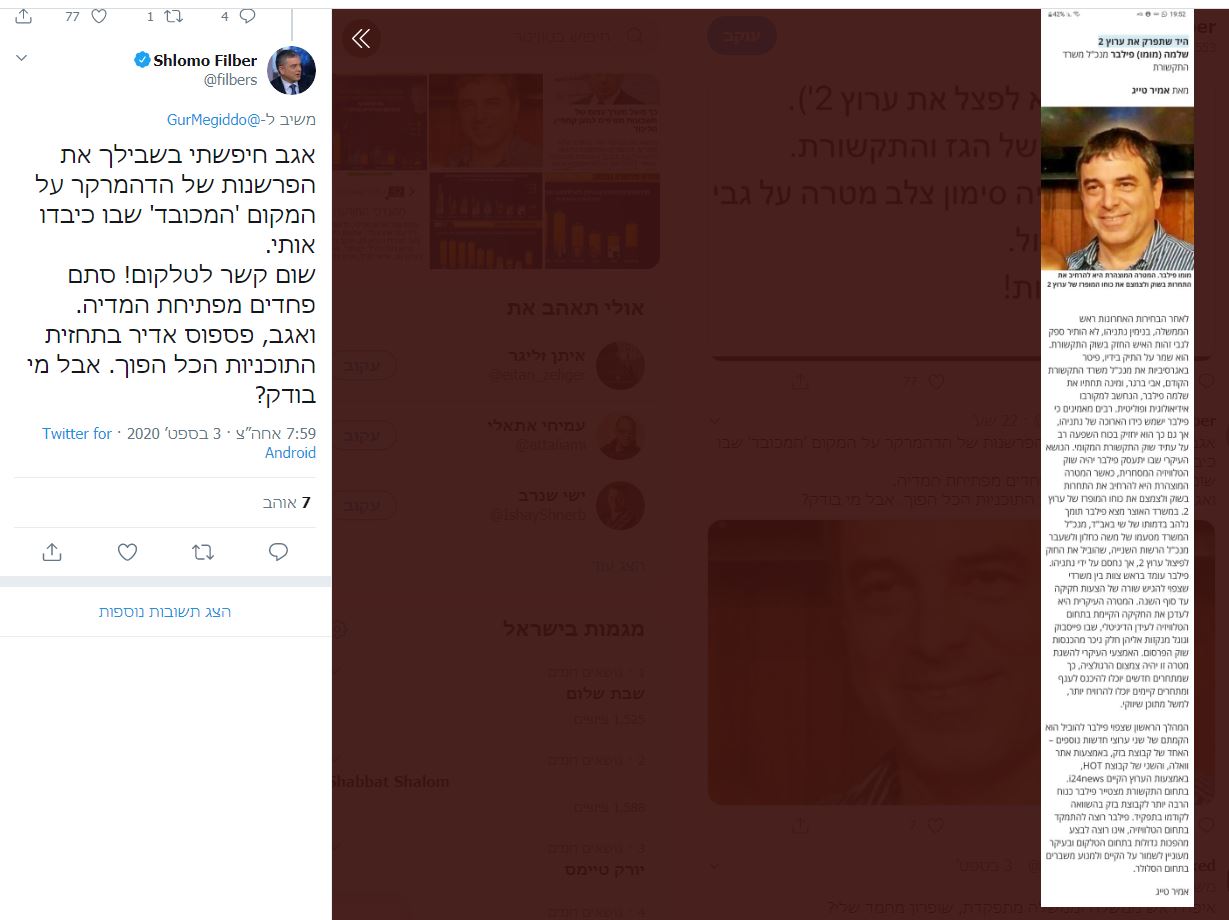Open the Shlomo Filber display name link
Screen dimensions: 1229x920
[x=205, y=61]
